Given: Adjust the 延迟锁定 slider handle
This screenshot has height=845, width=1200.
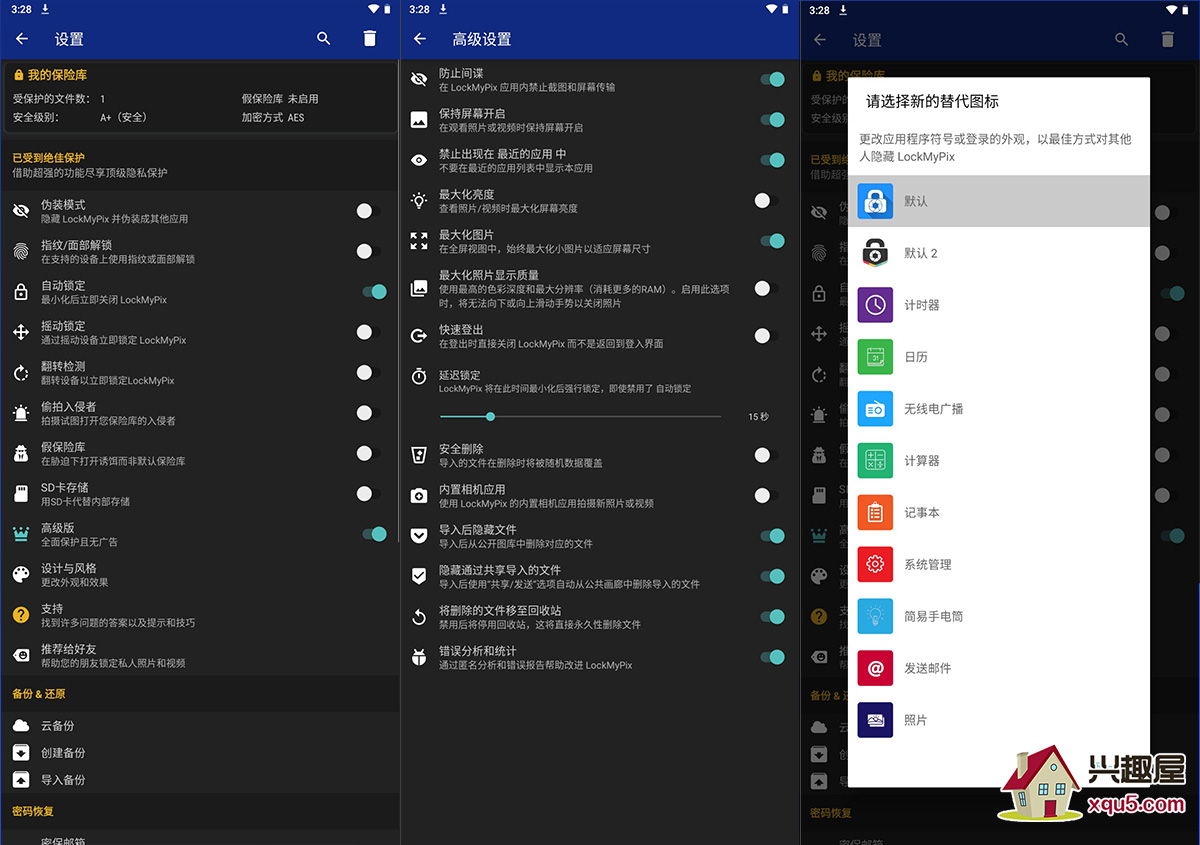Looking at the screenshot, I should [490, 416].
